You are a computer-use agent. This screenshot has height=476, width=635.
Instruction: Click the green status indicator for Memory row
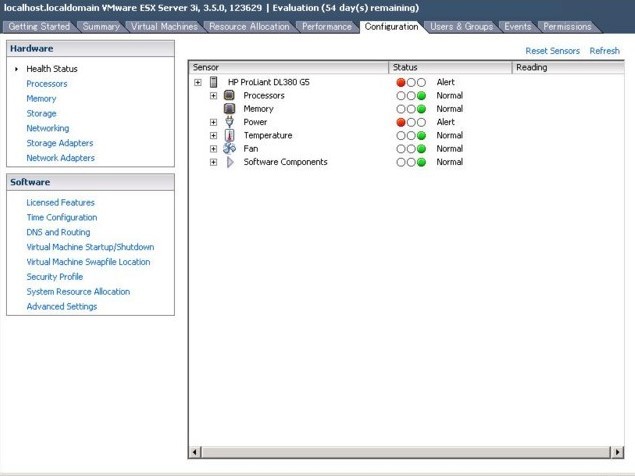click(x=421, y=109)
